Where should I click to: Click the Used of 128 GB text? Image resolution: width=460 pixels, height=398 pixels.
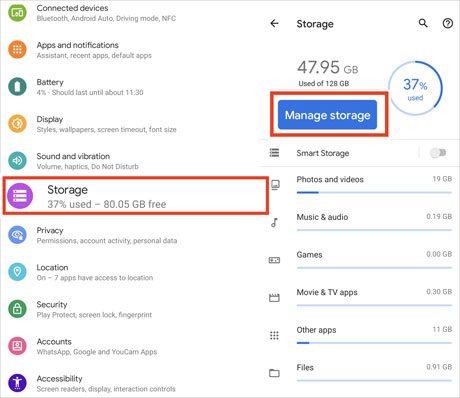324,83
